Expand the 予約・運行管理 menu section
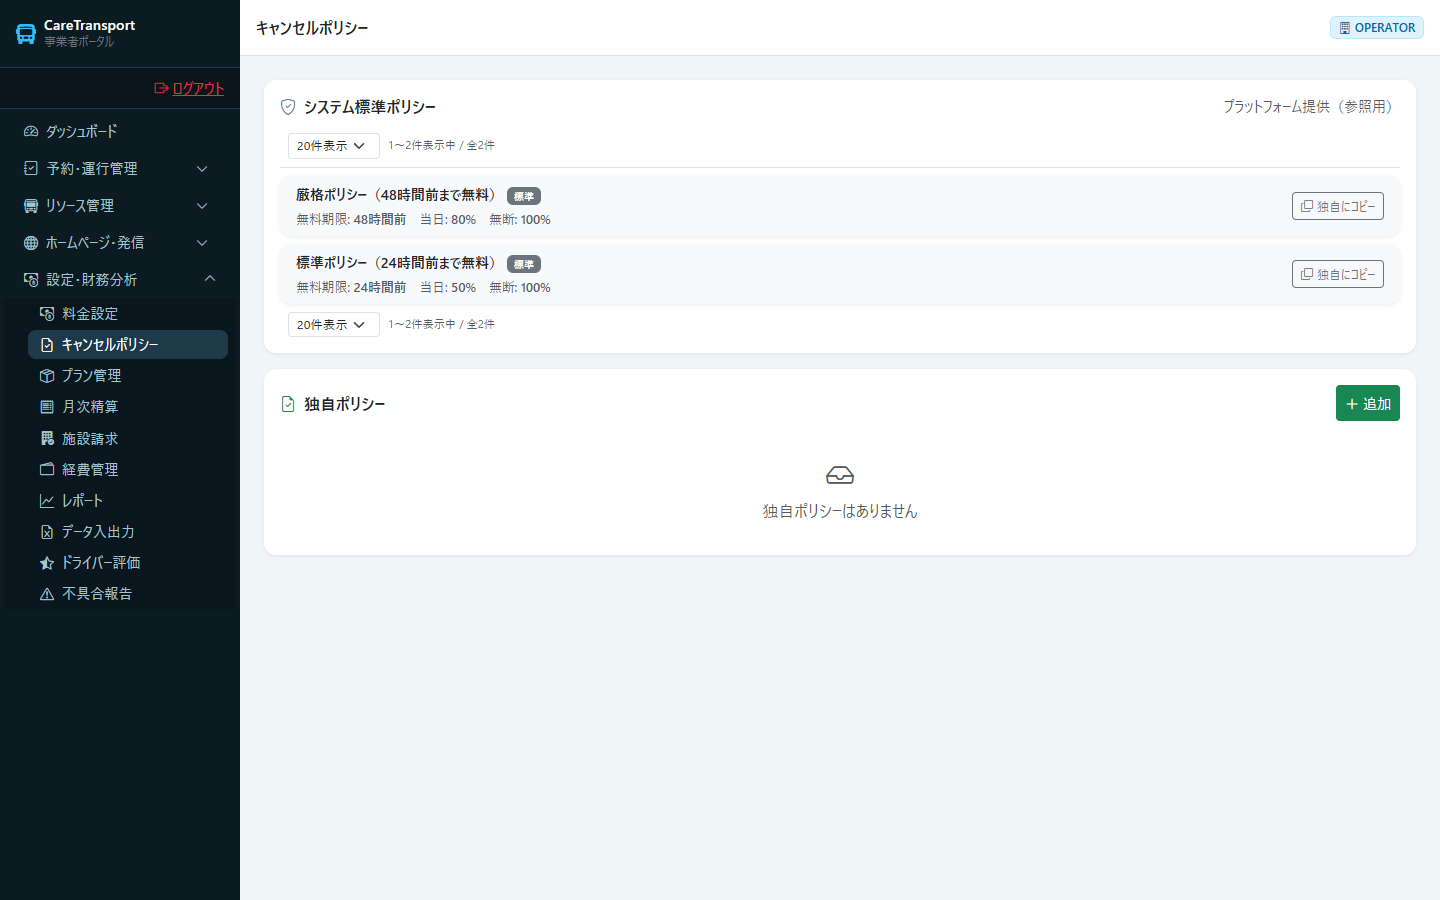 120,168
